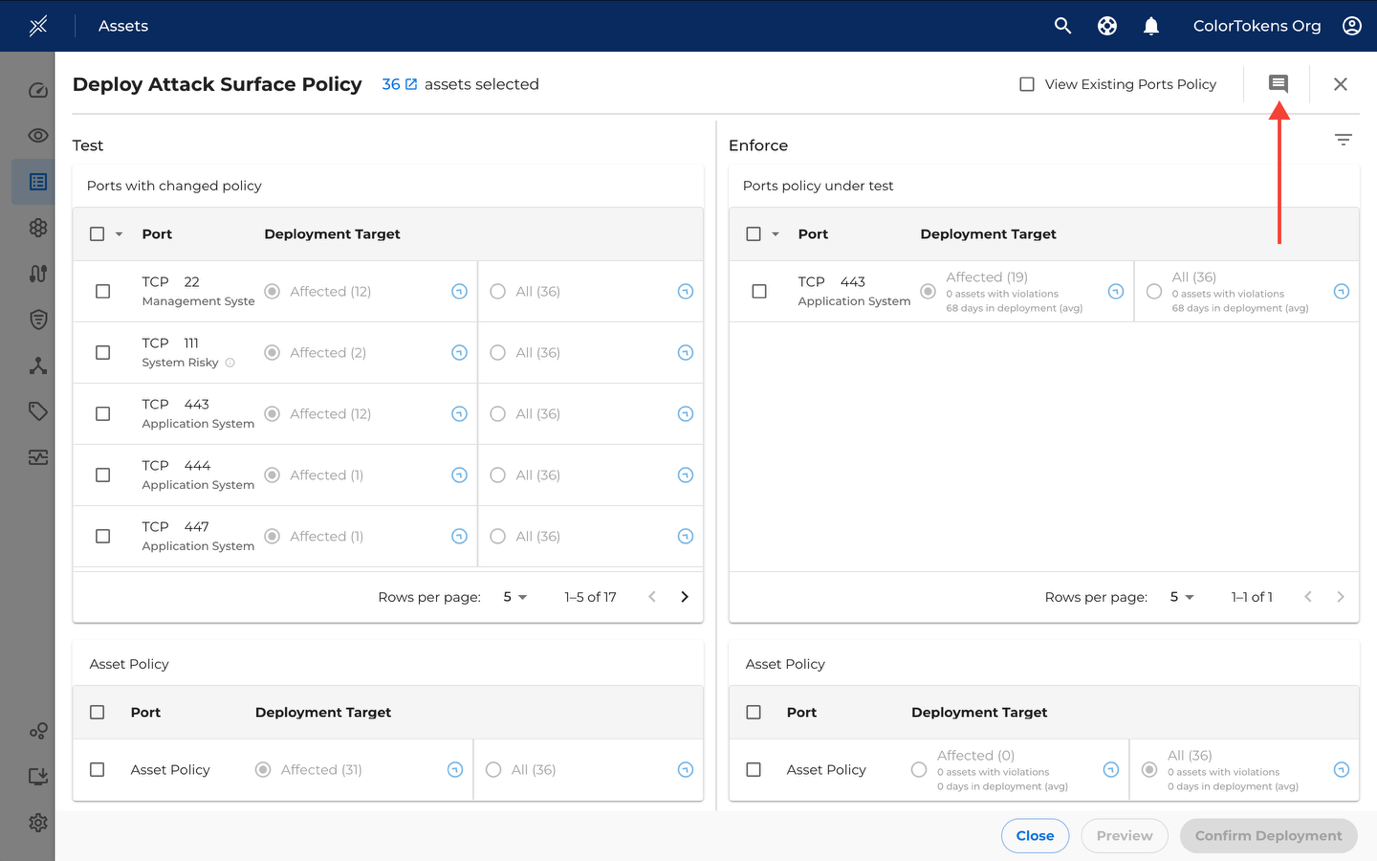Expand select-all dropdown arrow in Test table

point(119,234)
